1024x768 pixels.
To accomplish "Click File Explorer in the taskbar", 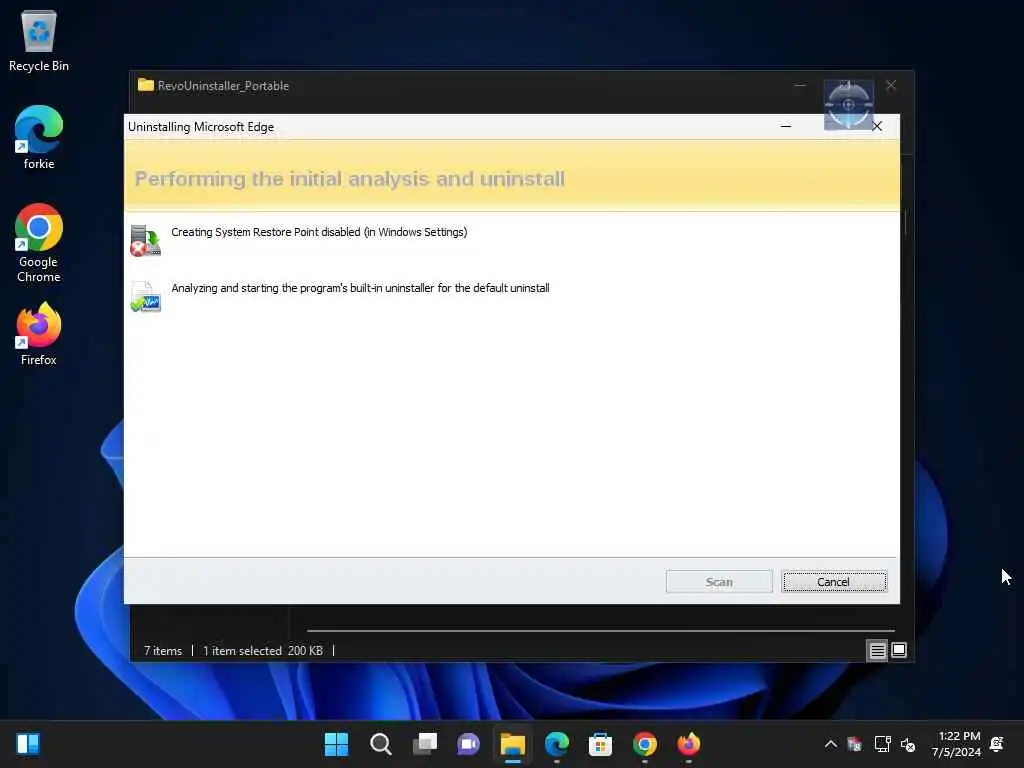I will click(513, 744).
